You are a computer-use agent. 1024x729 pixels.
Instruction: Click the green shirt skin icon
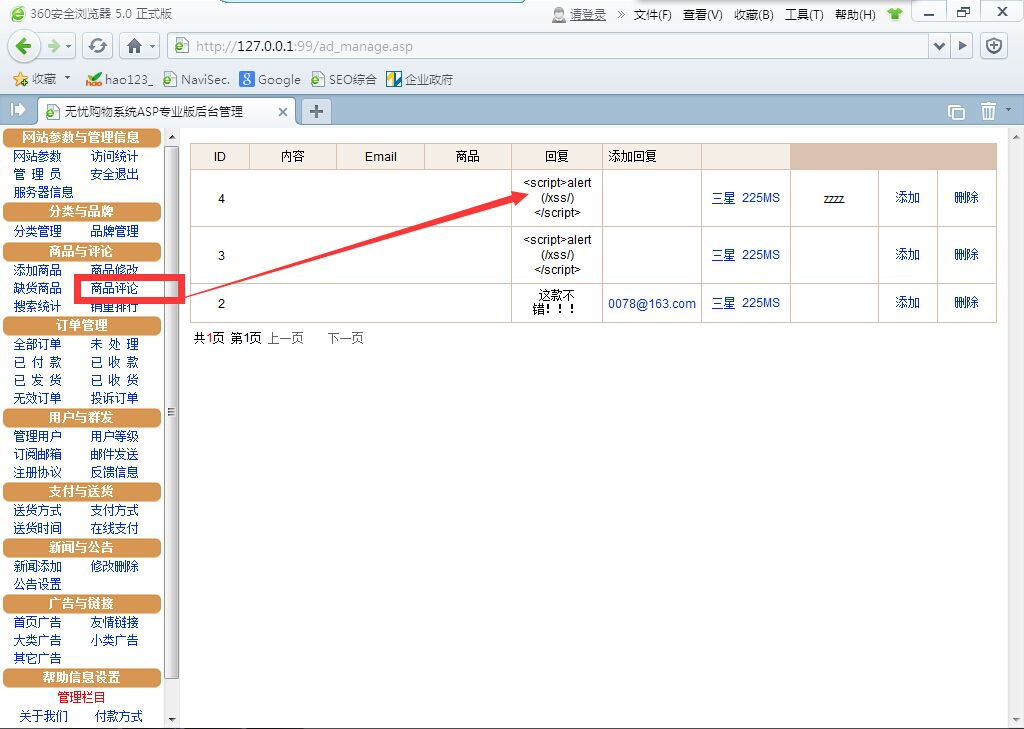[x=895, y=14]
